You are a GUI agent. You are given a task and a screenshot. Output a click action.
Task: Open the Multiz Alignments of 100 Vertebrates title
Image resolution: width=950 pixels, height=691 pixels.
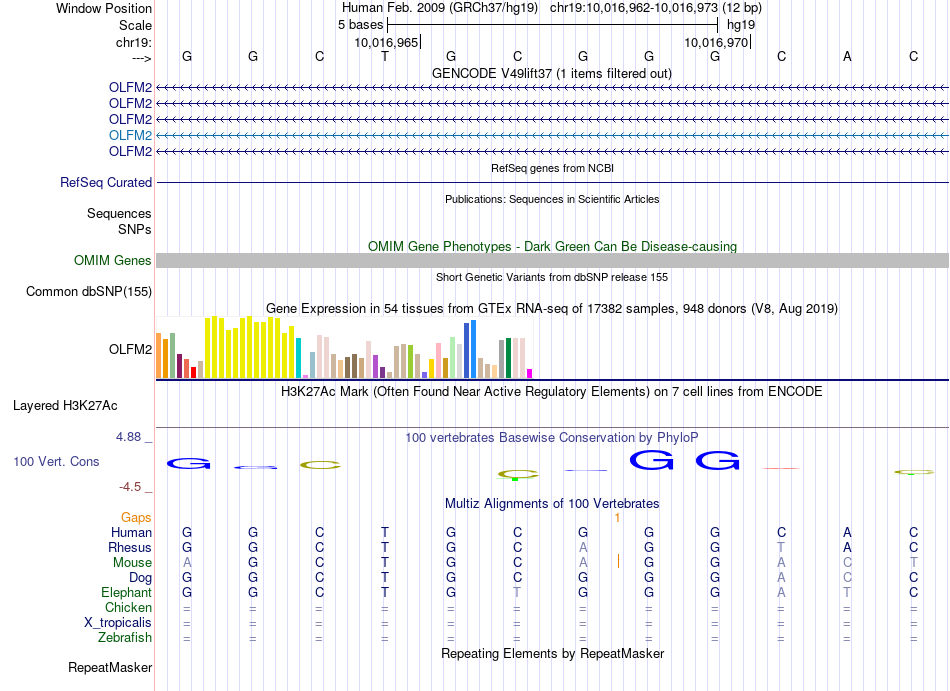click(552, 503)
